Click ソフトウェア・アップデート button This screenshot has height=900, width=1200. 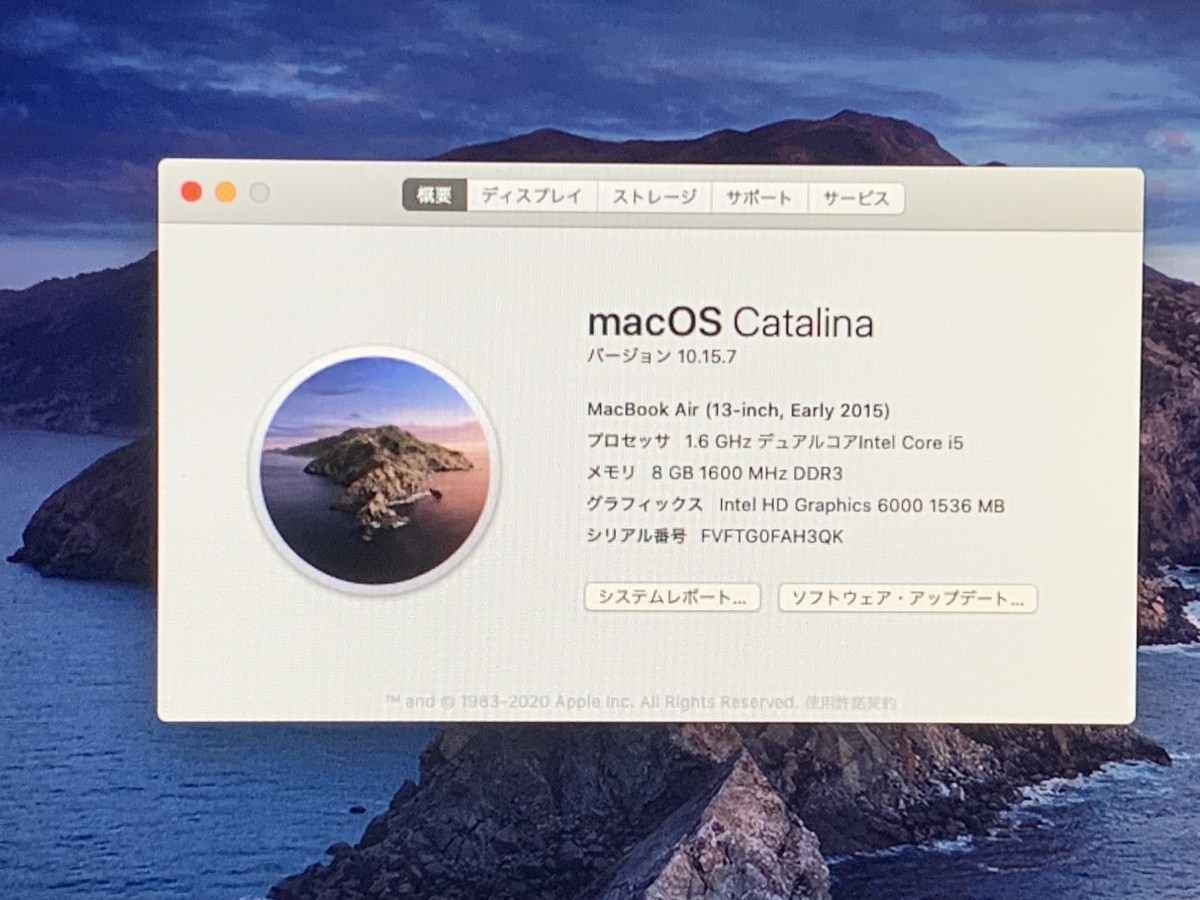908,599
